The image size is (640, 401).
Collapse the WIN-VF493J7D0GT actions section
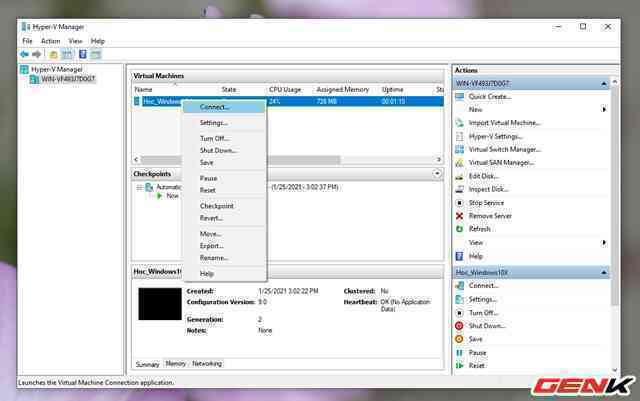click(x=604, y=84)
